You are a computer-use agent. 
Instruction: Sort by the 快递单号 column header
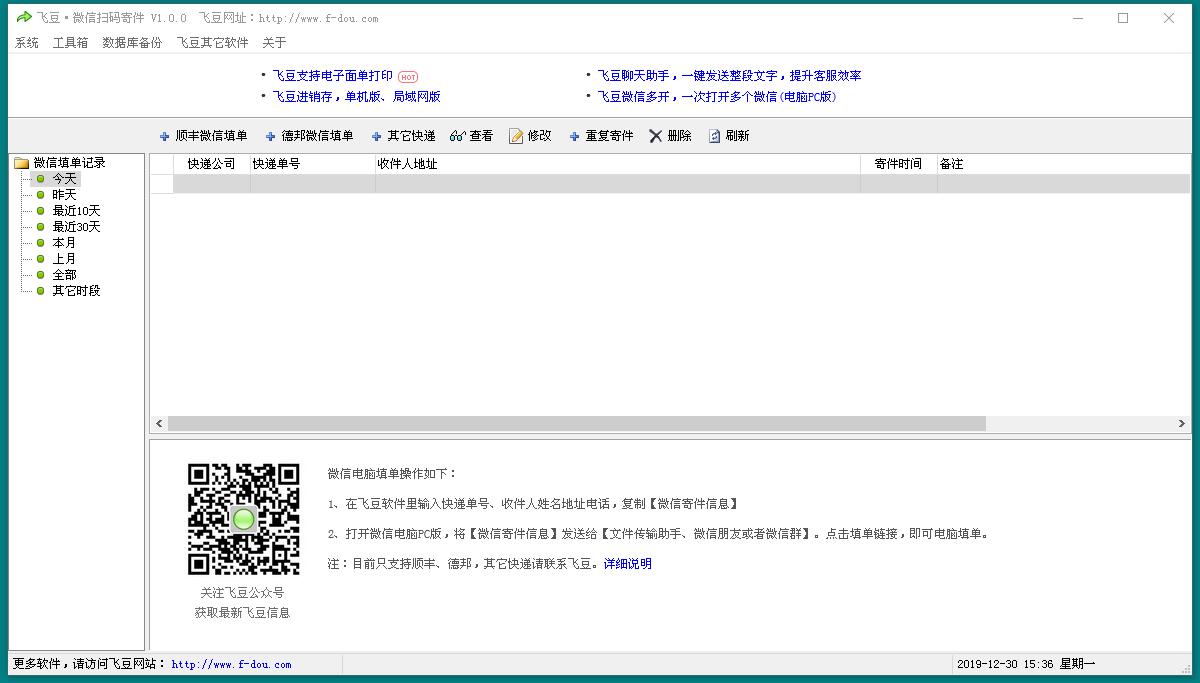313,164
